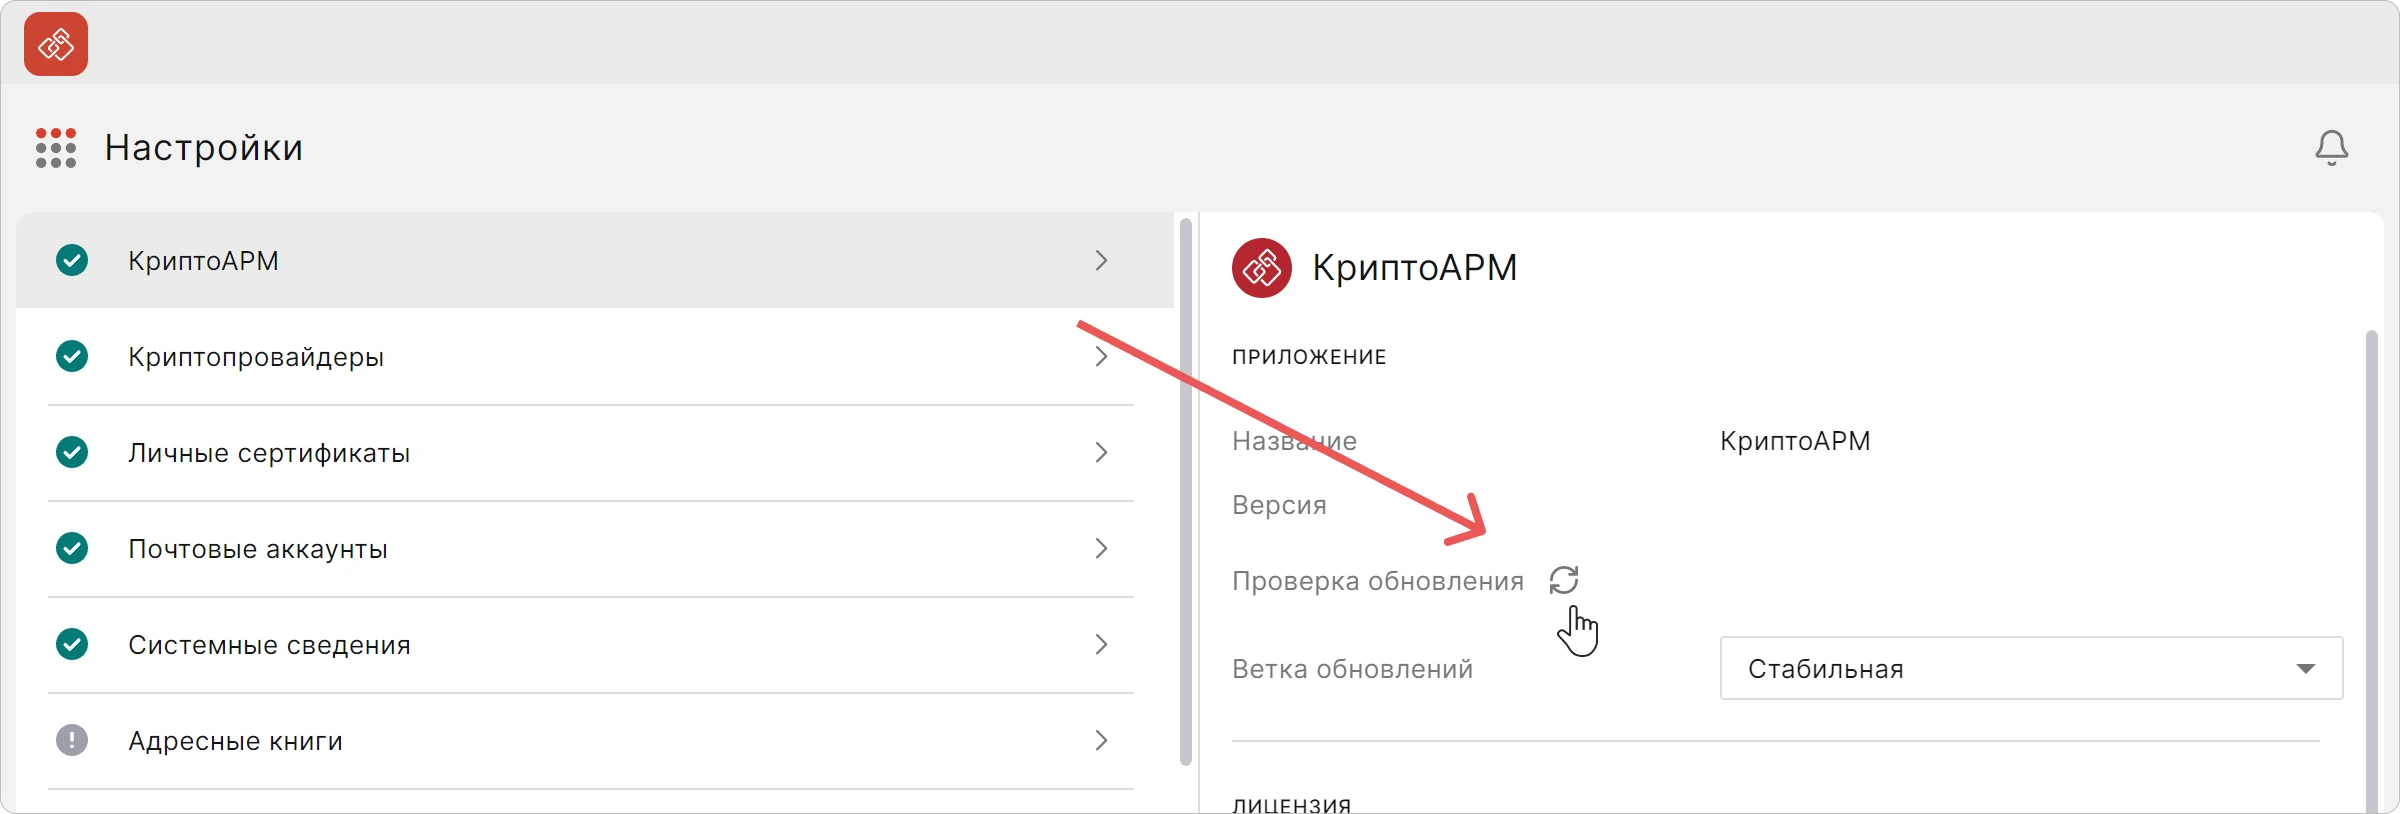Click the red CryptoARM app logo in title bar
Viewport: 2400px width, 814px height.
point(56,44)
